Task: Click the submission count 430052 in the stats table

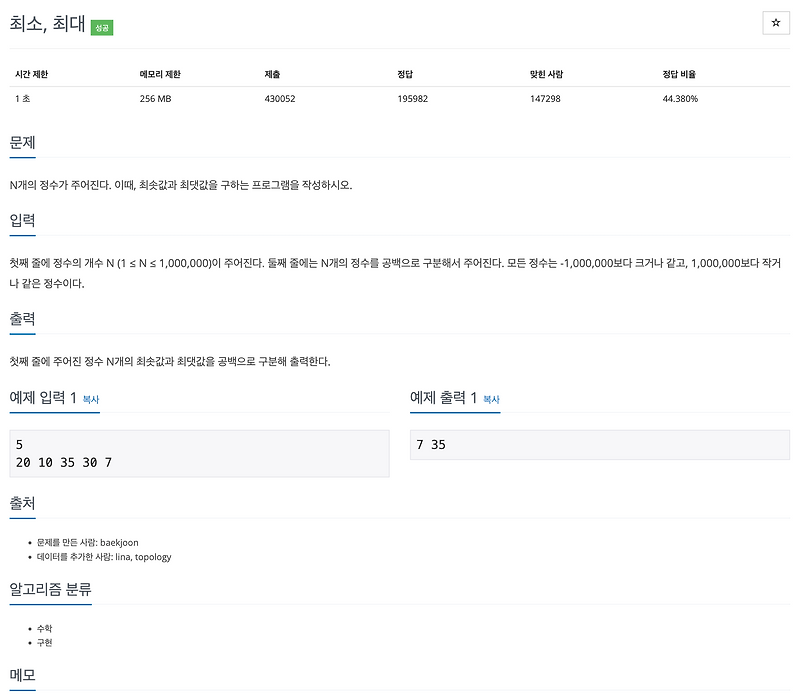Action: [x=279, y=98]
